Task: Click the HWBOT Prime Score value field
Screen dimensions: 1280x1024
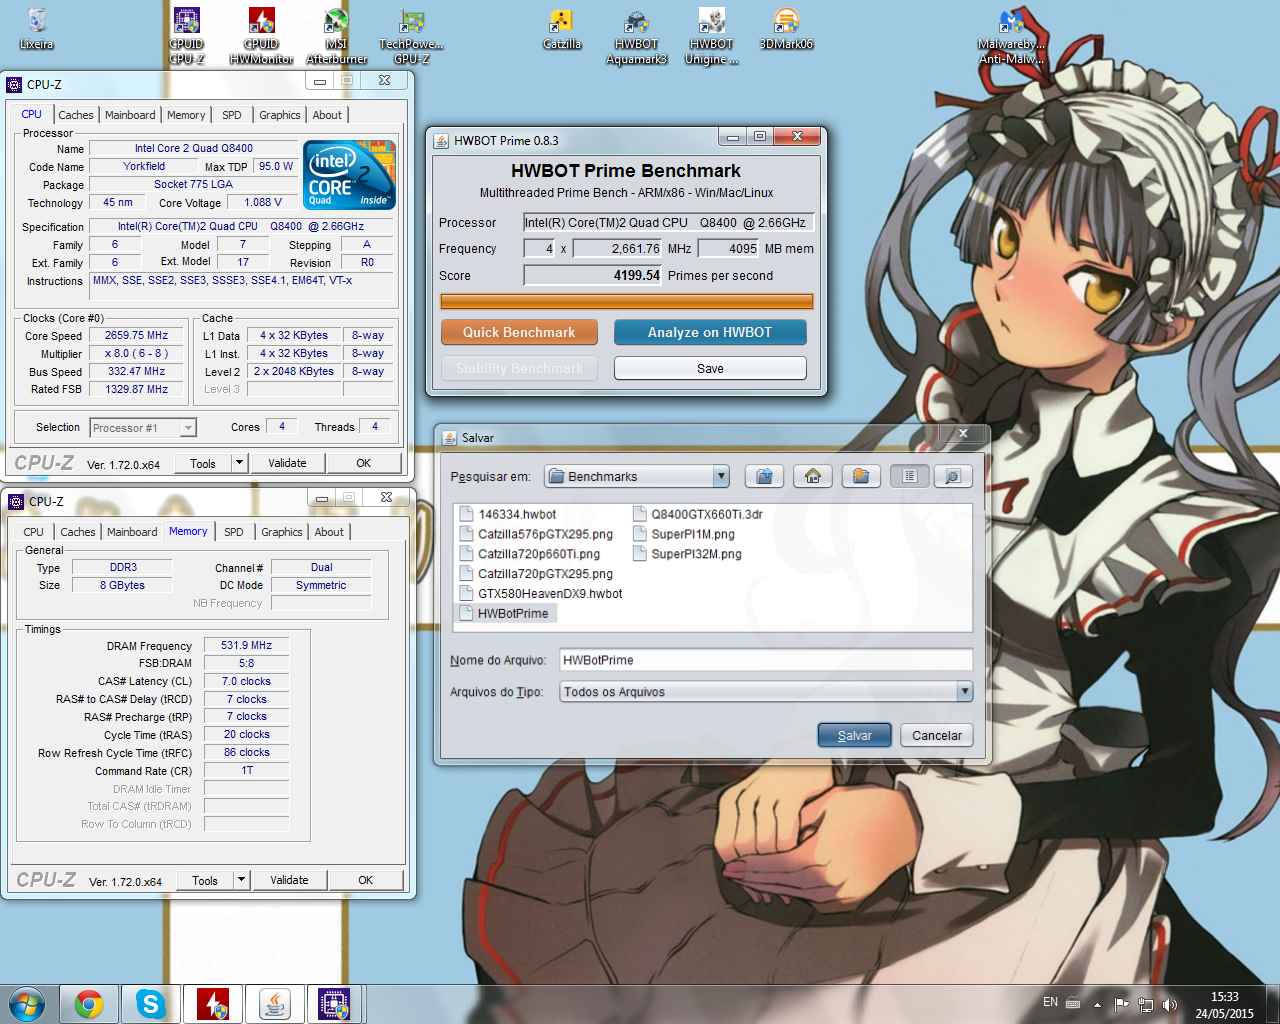Action: pos(593,275)
